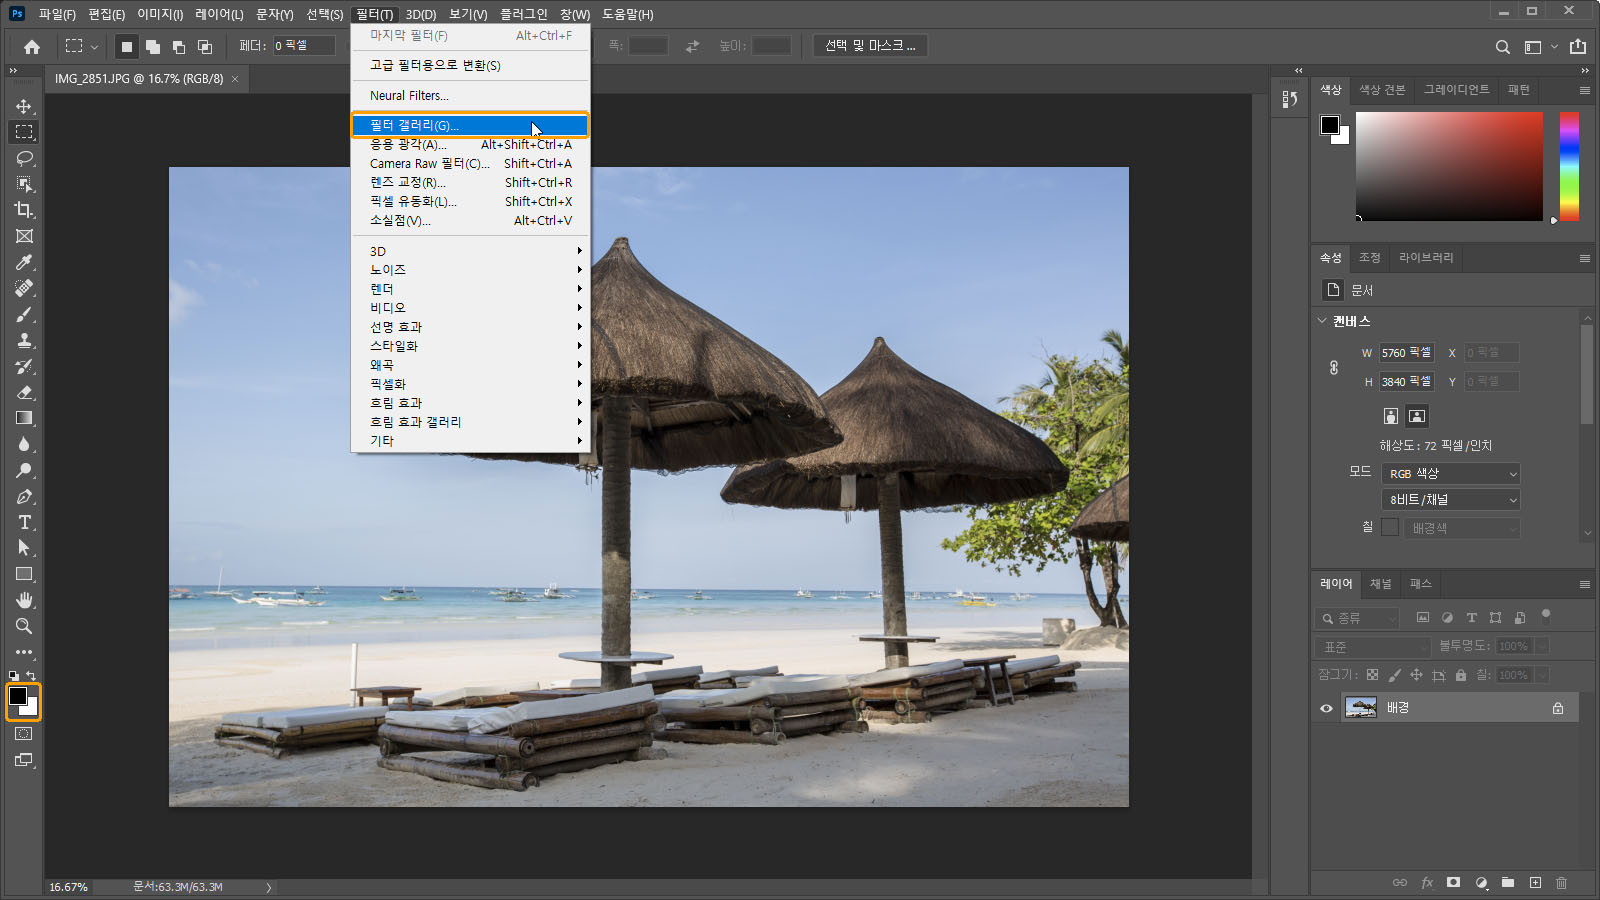Toggle visibility of 배경 layer eye icon
The height and width of the screenshot is (900, 1600).
[1326, 708]
